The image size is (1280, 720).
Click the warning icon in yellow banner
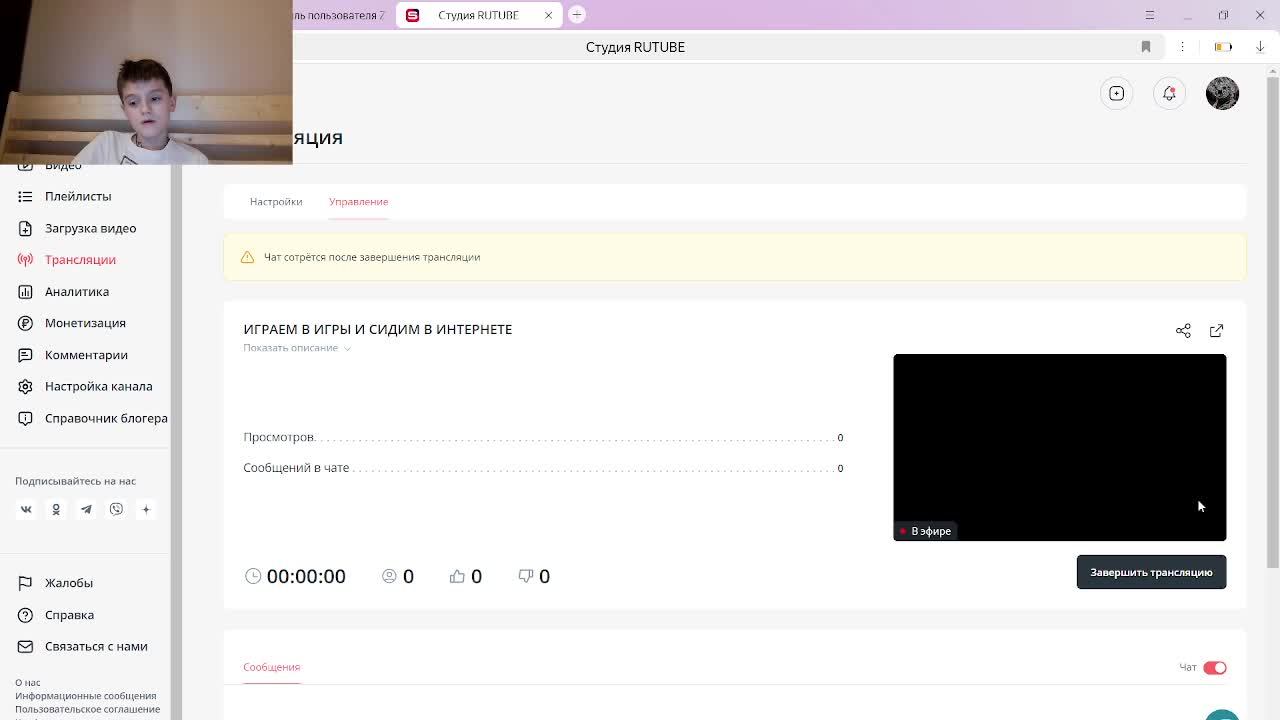(247, 257)
